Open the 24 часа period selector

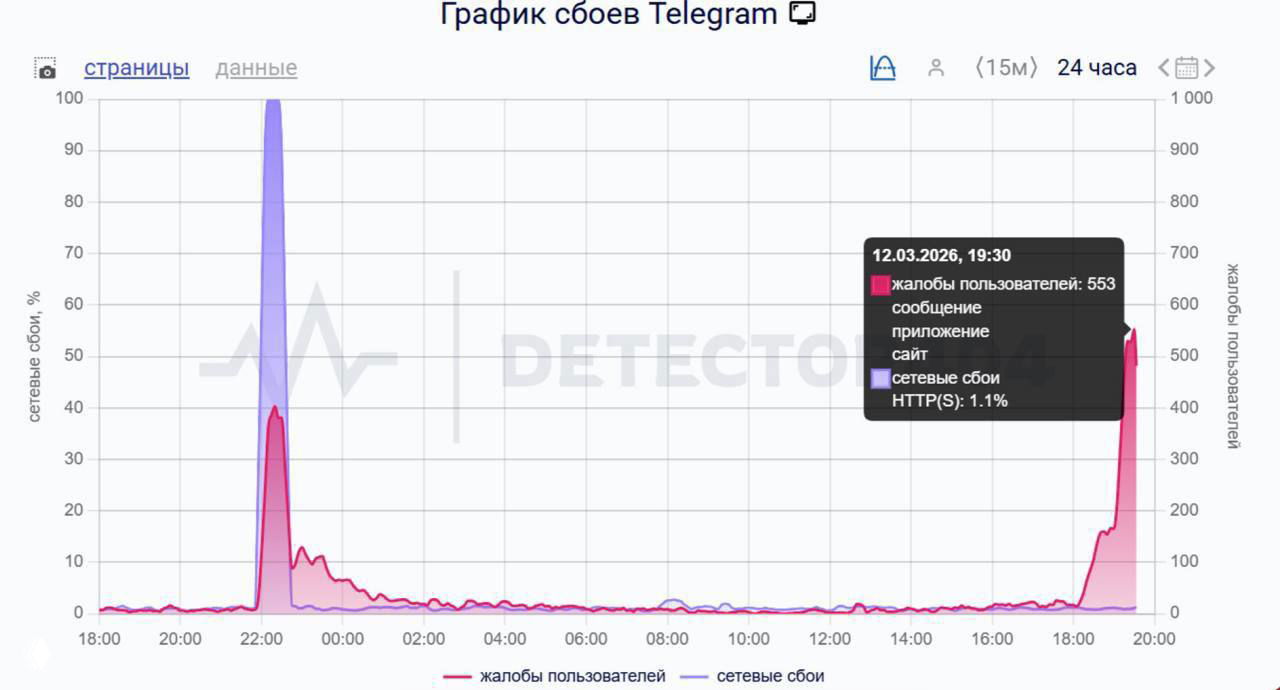(x=1097, y=67)
